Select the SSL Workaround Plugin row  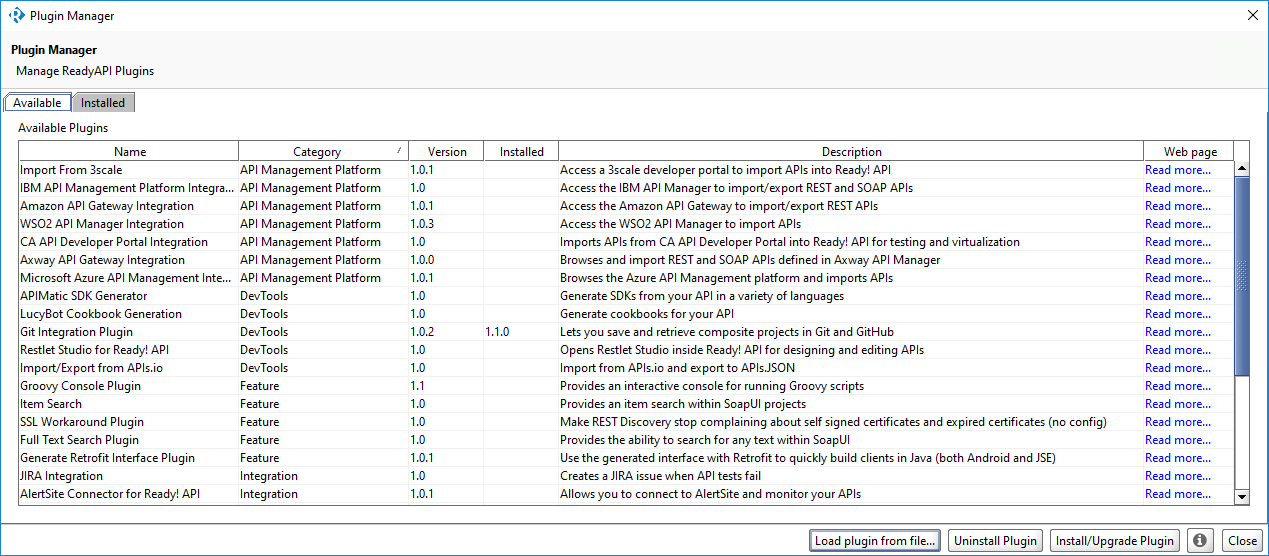point(626,422)
